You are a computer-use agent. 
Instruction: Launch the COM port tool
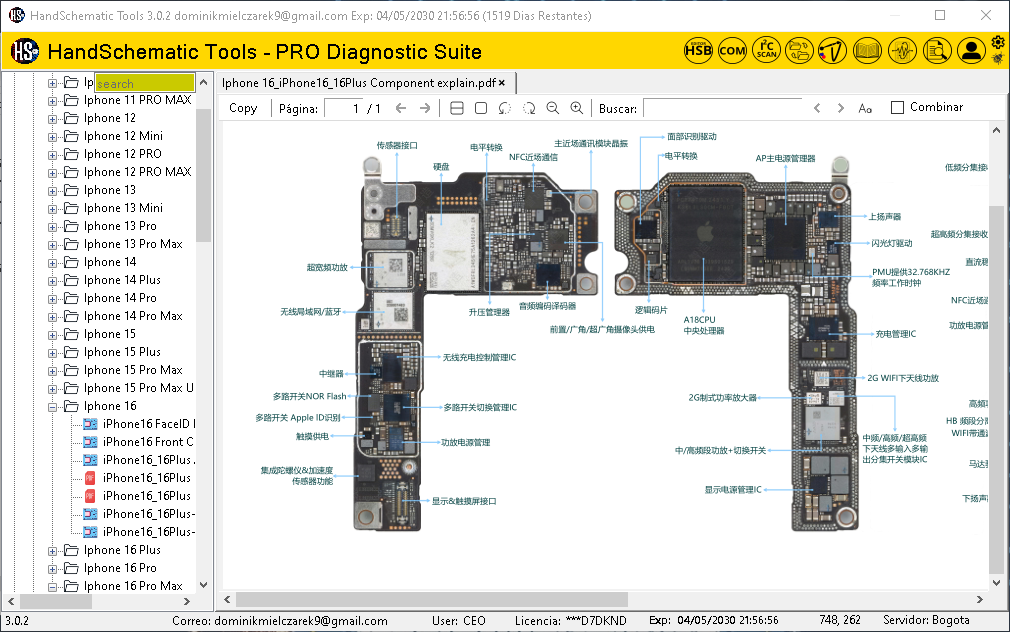click(x=731, y=50)
